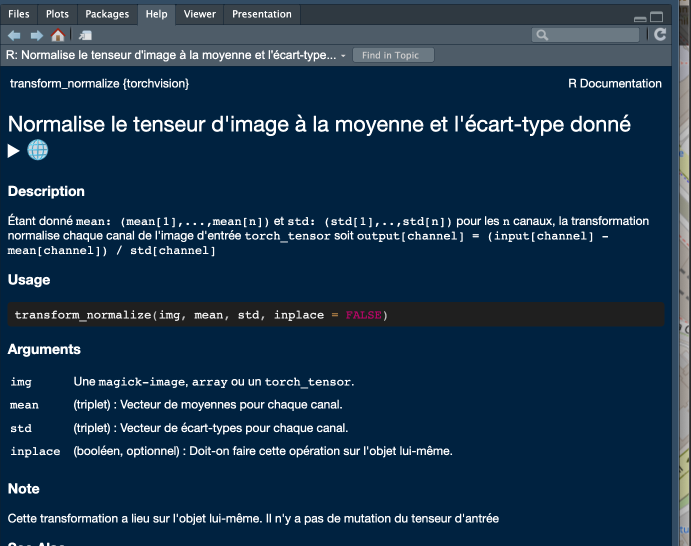Screen dimensions: 691x546
Task: Select the Viewer tab
Action: click(199, 14)
